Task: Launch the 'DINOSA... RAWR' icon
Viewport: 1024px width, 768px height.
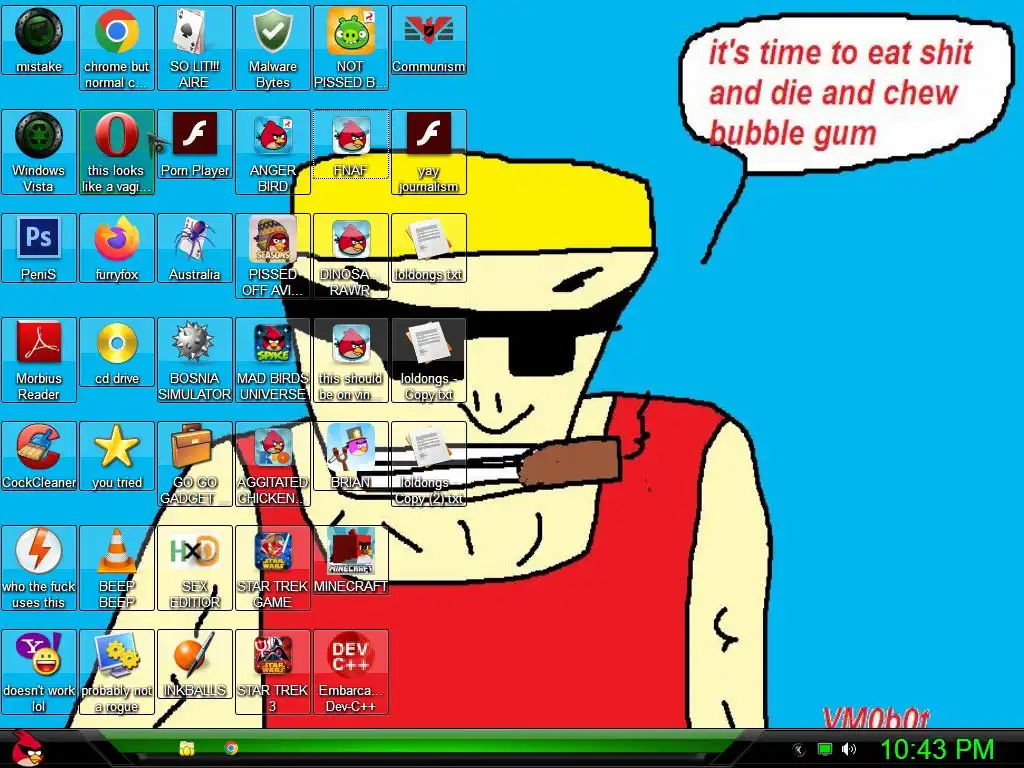Action: [351, 255]
